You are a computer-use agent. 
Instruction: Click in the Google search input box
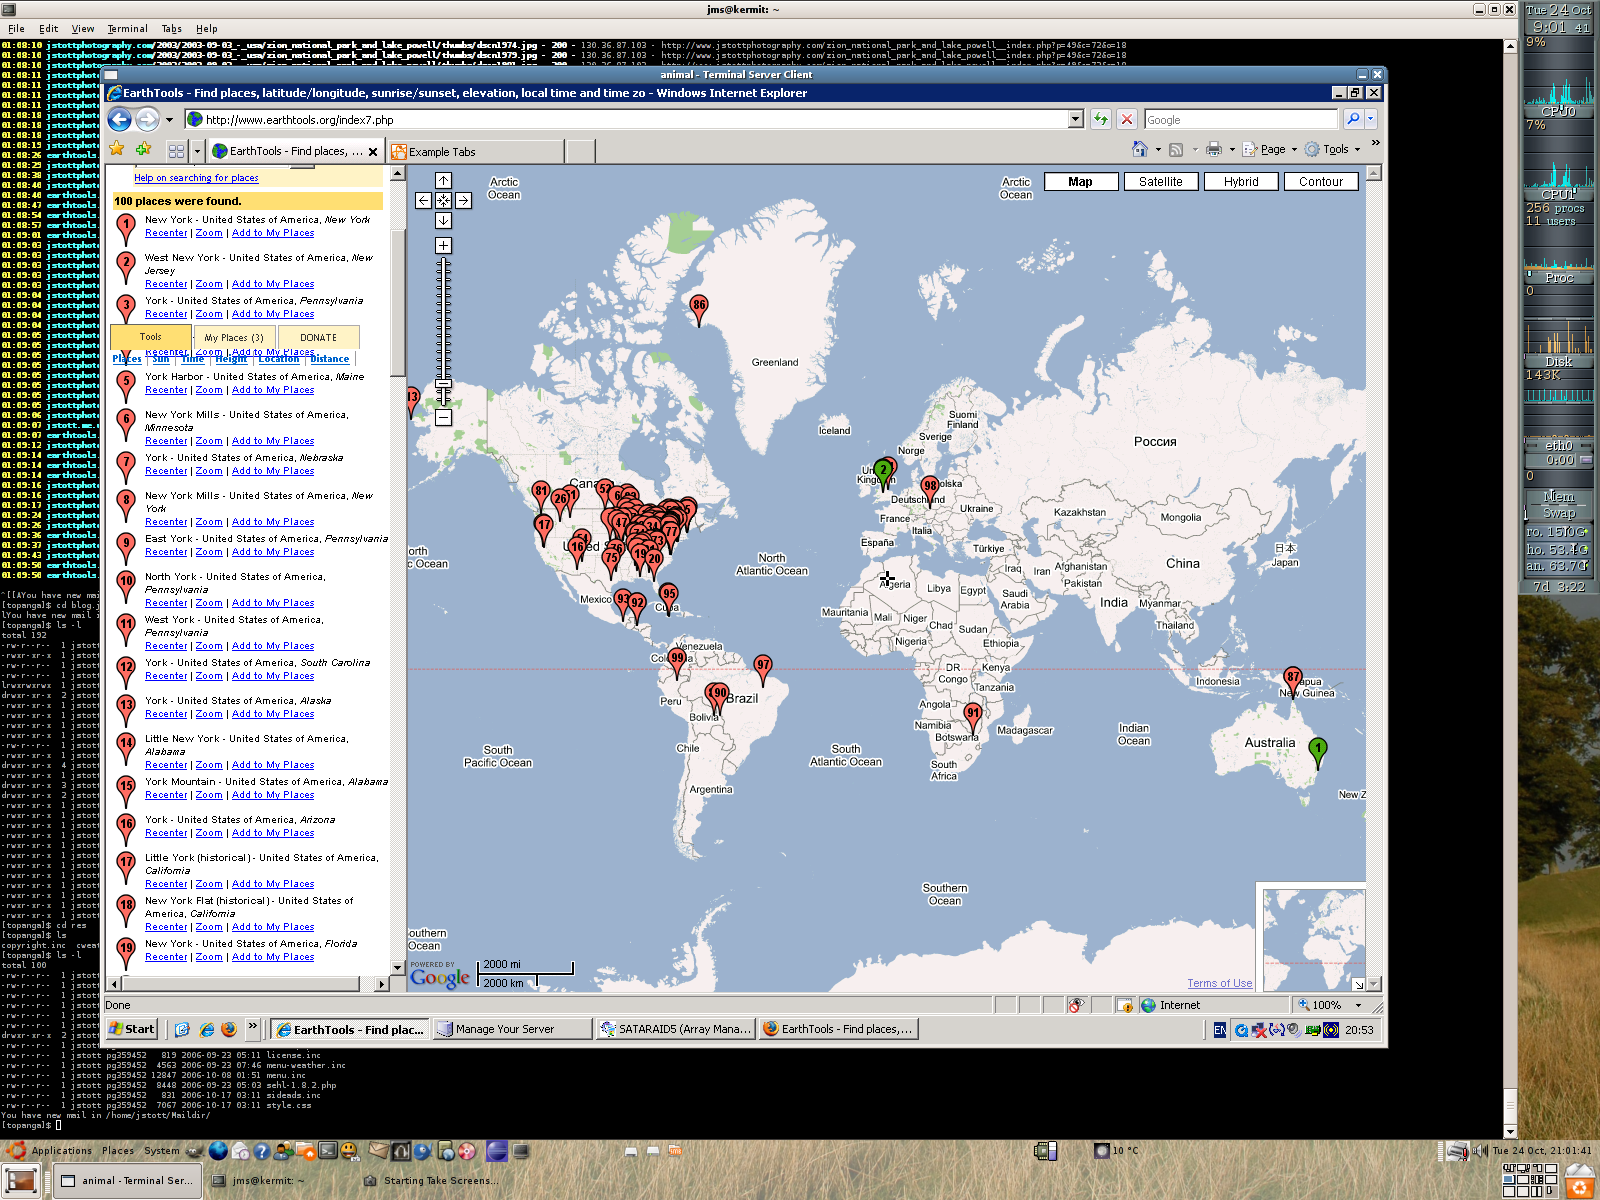click(1240, 119)
